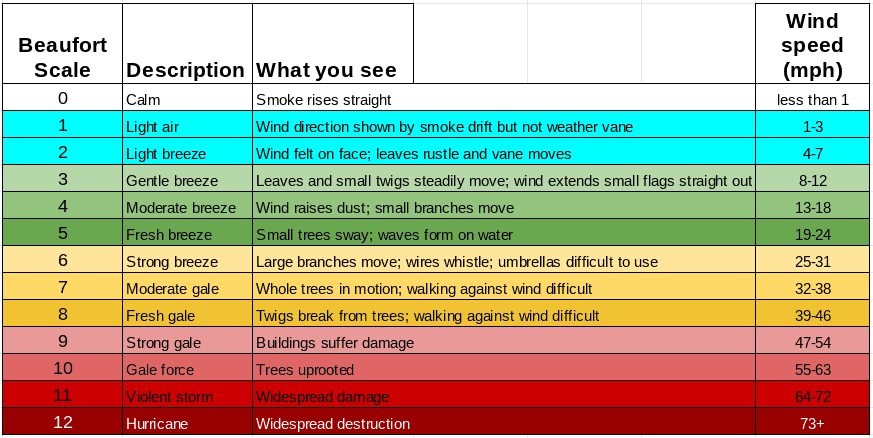The image size is (873, 438).
Task: Select the Beaufort scale number 6 cell
Action: 62,261
